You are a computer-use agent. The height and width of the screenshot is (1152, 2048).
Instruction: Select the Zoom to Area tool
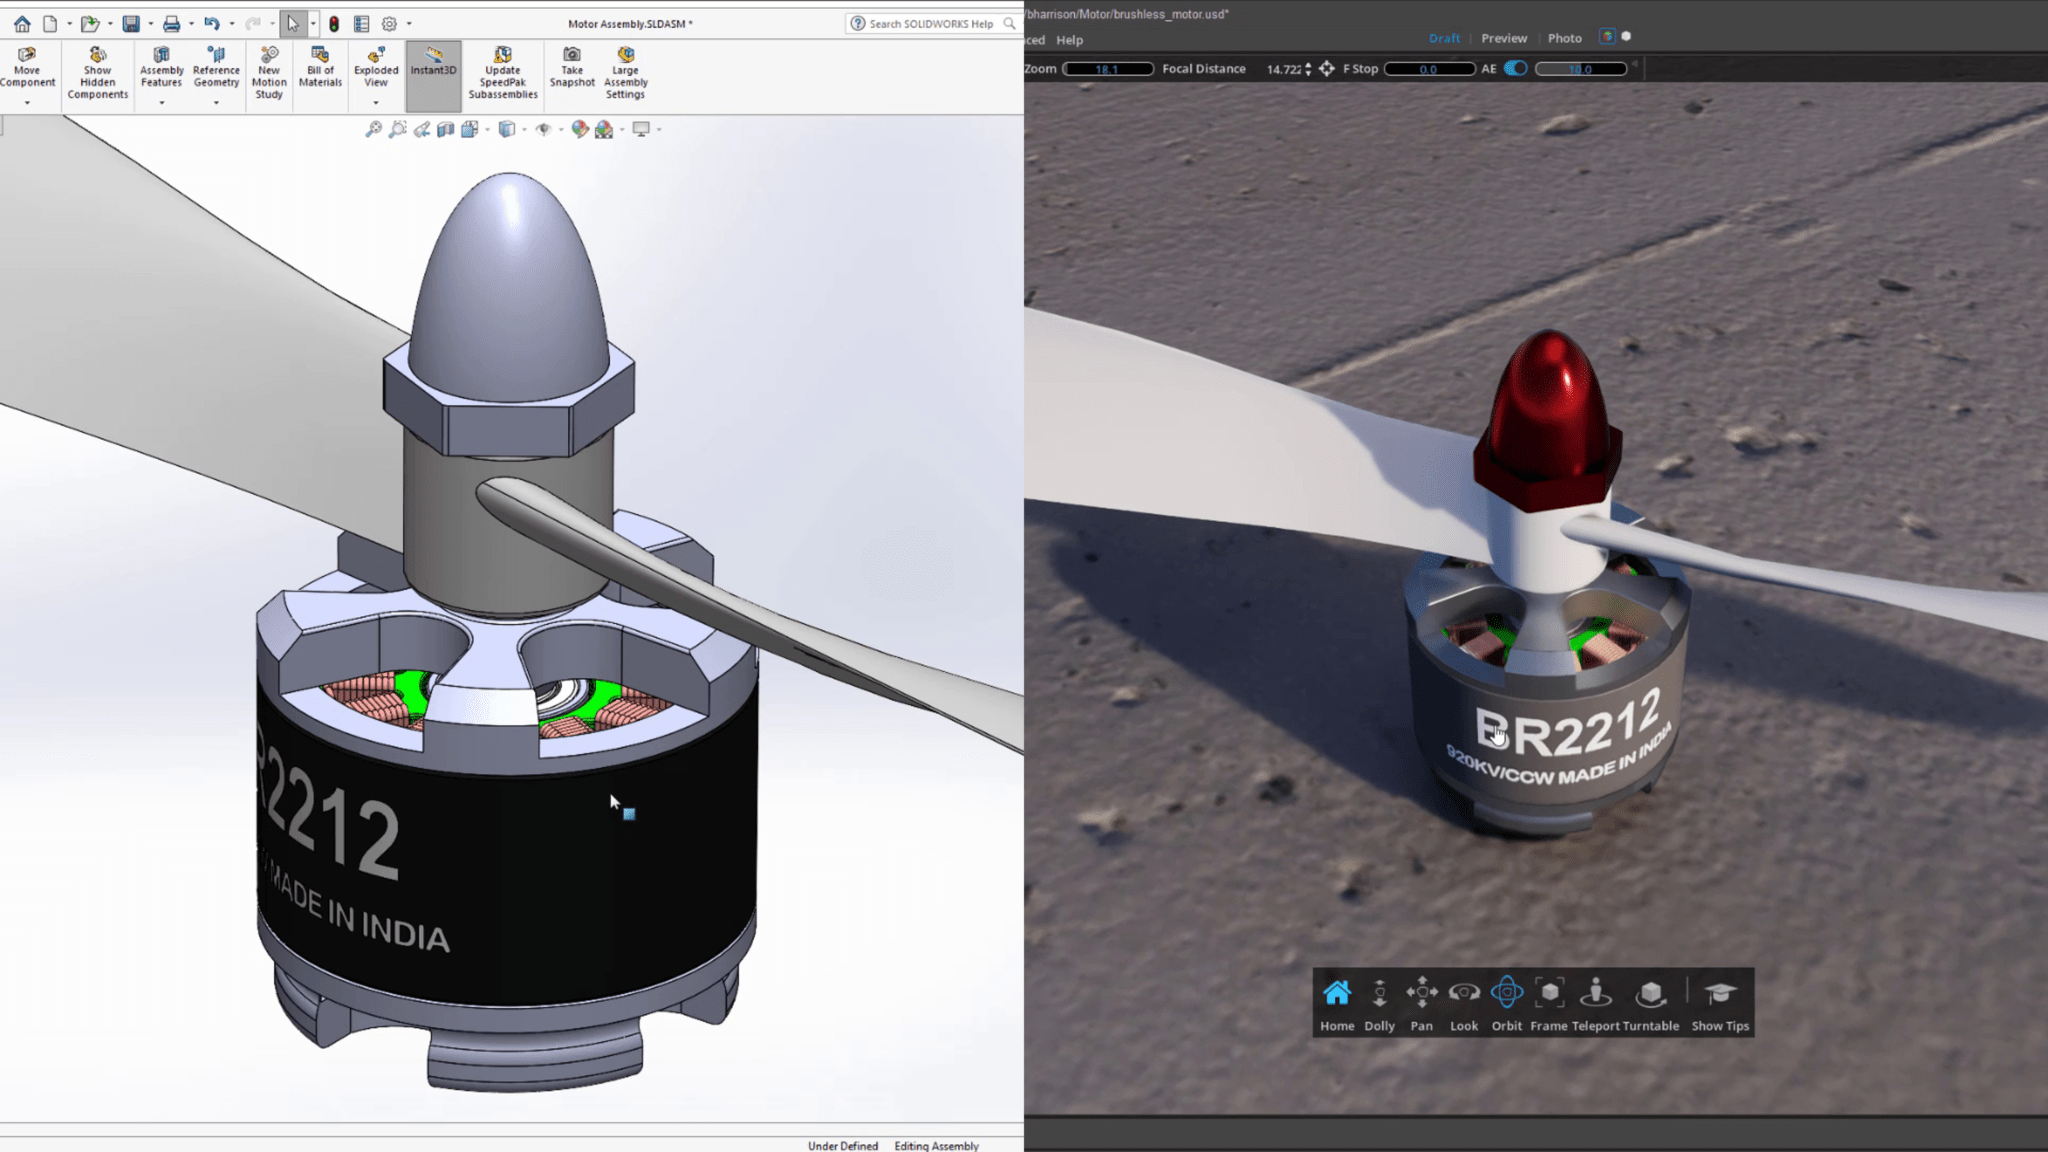[398, 129]
